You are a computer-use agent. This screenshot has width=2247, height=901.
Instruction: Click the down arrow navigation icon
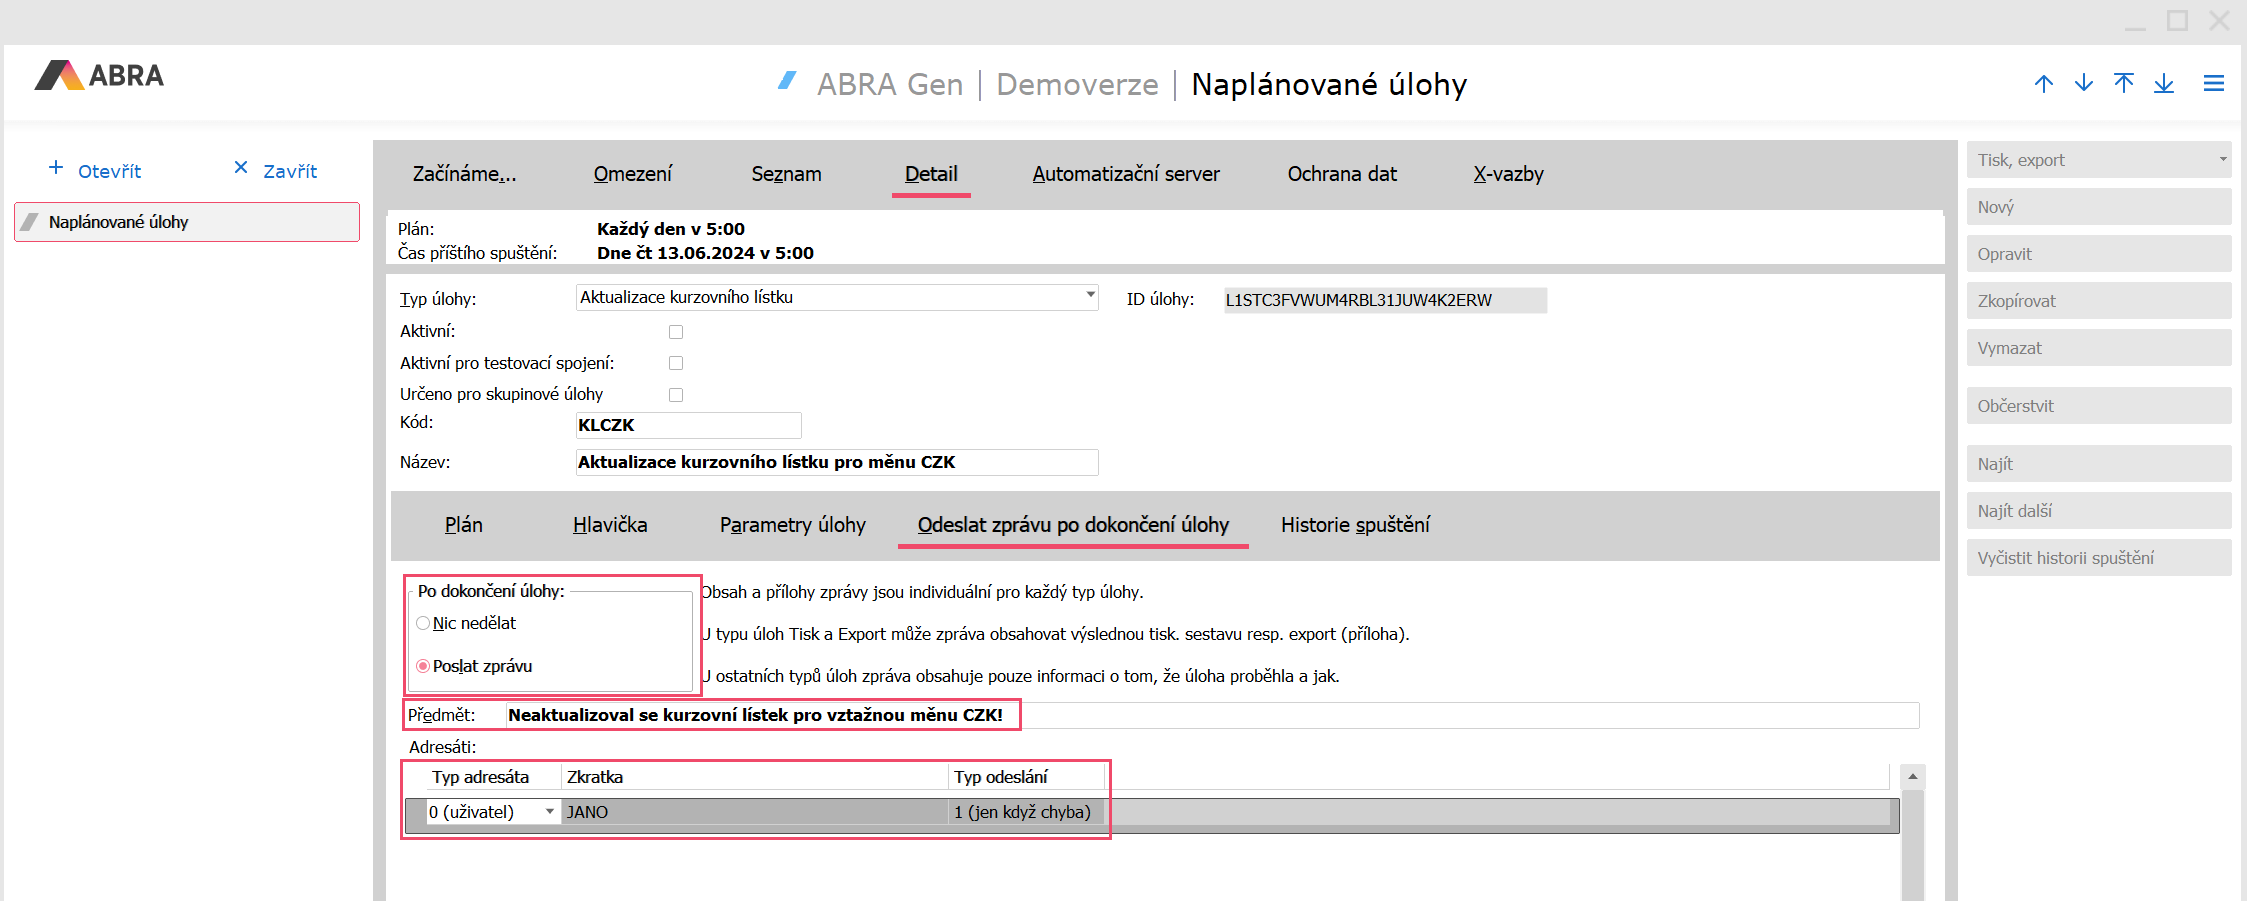[2083, 84]
